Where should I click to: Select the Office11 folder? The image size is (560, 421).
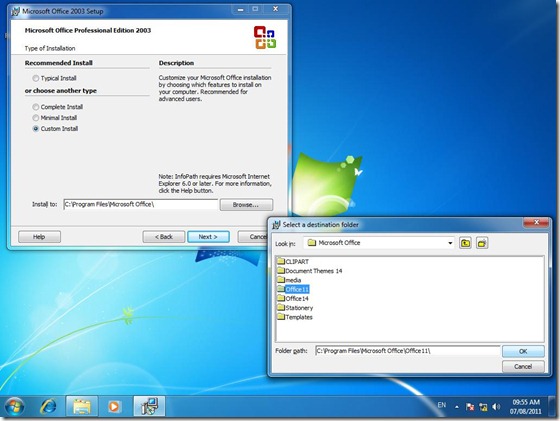[x=293, y=289]
